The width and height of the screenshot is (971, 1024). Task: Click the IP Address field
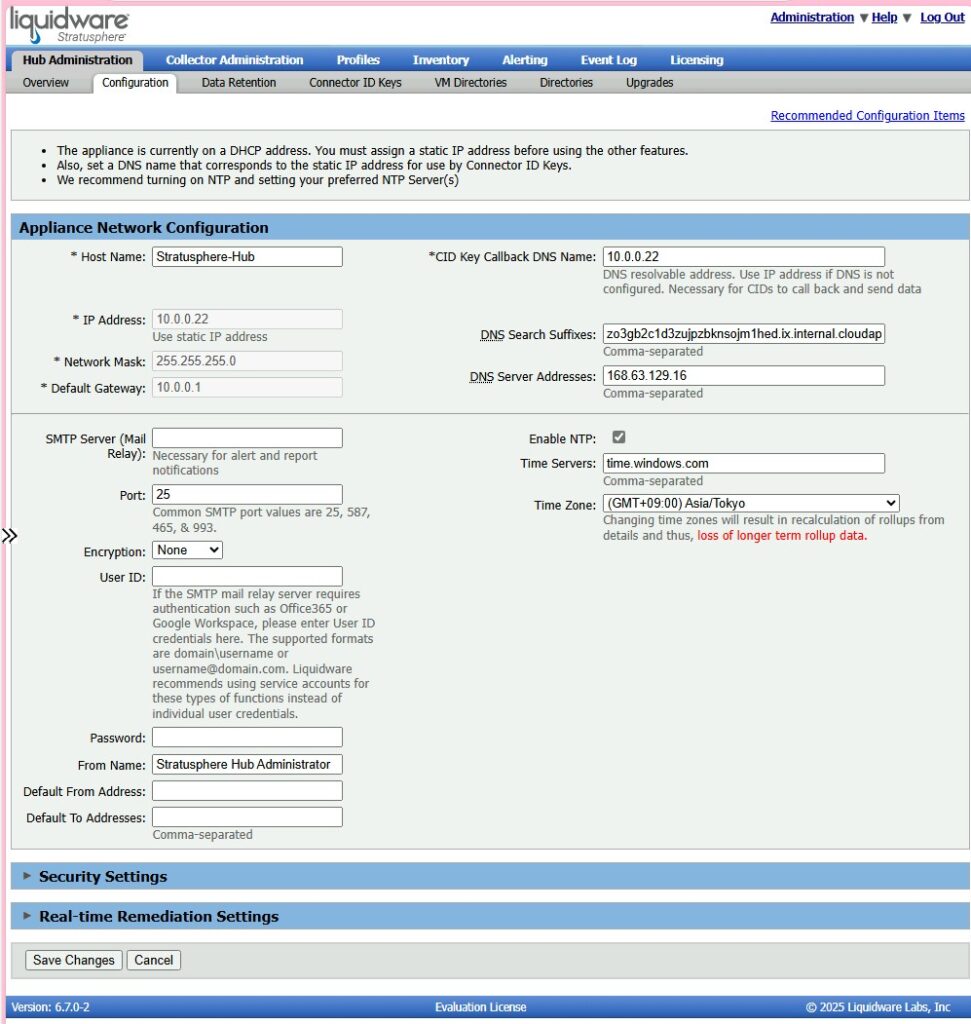[x=247, y=319]
